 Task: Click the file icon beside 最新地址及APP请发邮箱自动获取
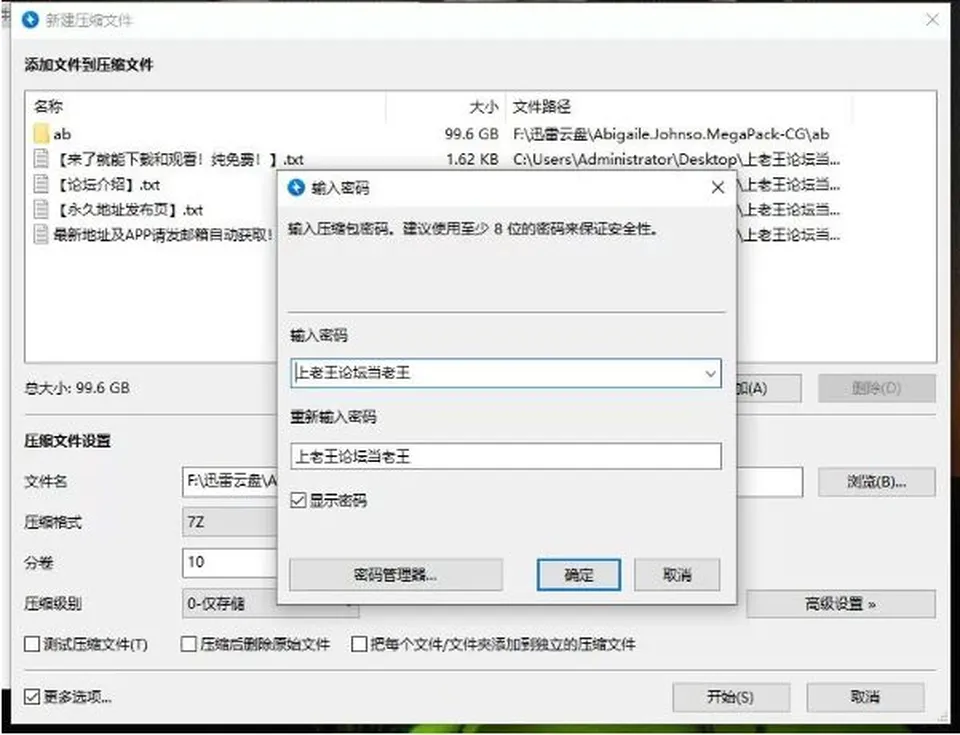[x=41, y=235]
